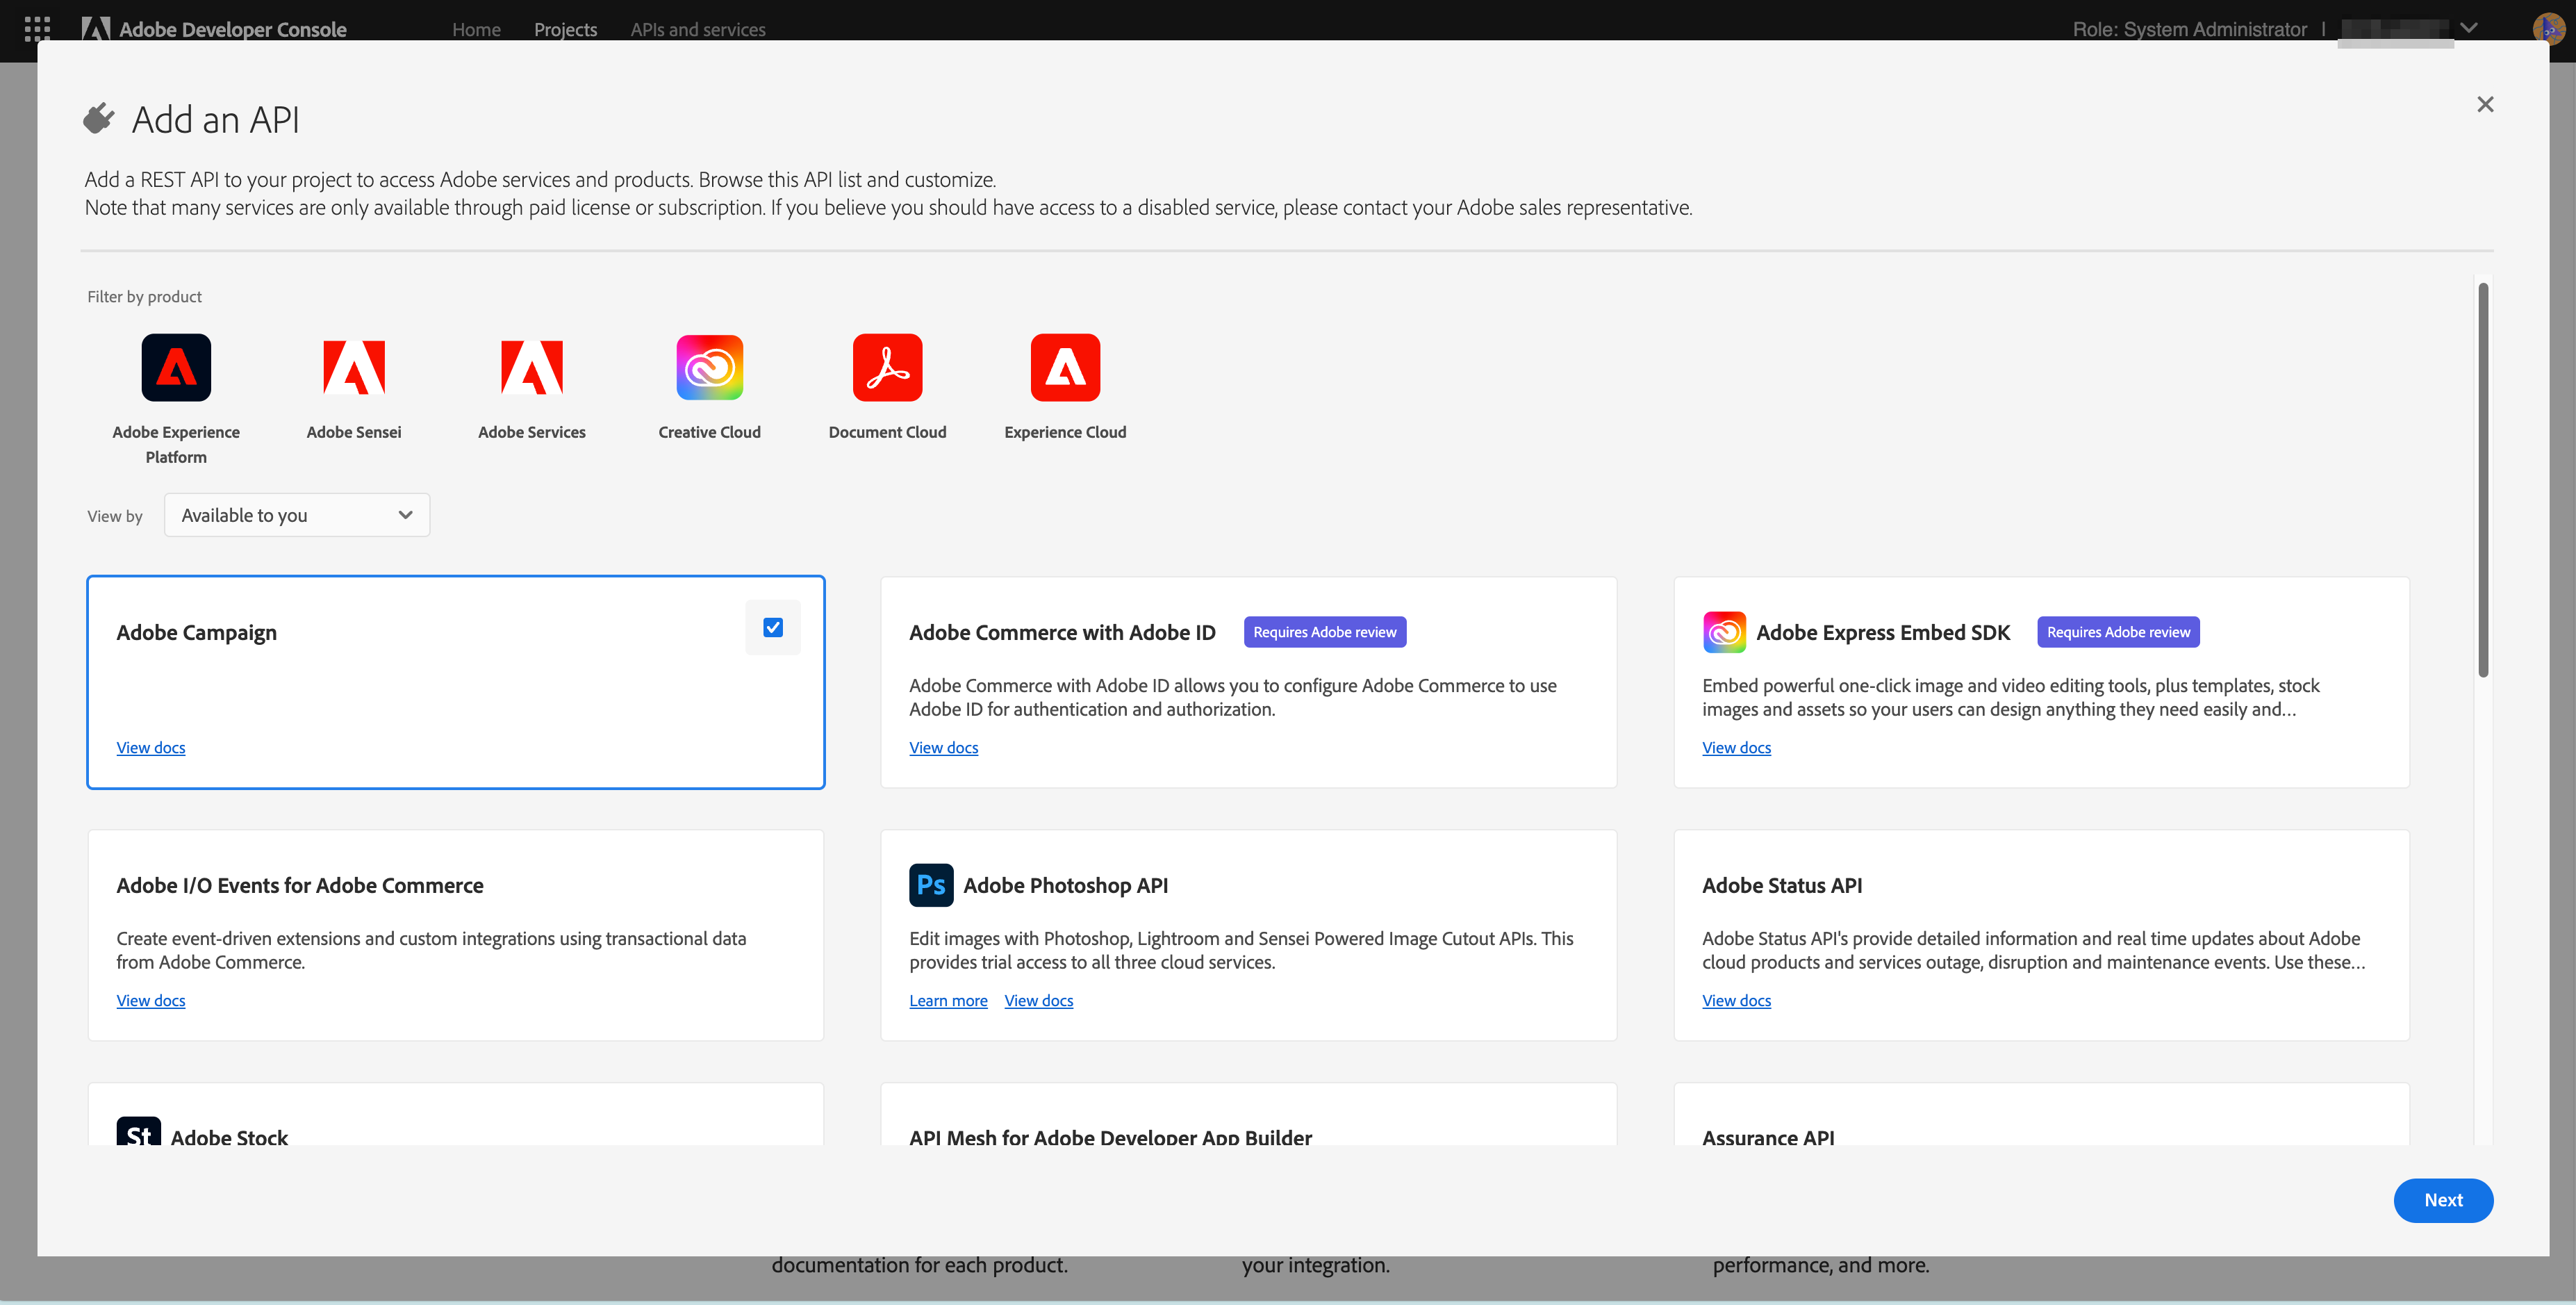This screenshot has width=2576, height=1305.
Task: Close the Add an API dialog
Action: coord(2484,104)
